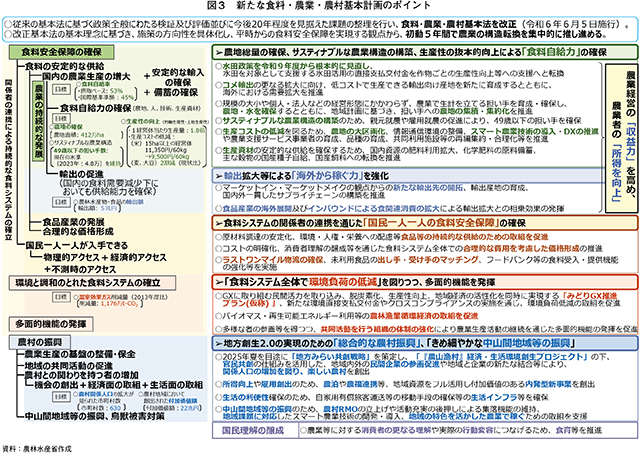Select the 環境と調和のとれた食料システムの確立 box

[x=92, y=283]
